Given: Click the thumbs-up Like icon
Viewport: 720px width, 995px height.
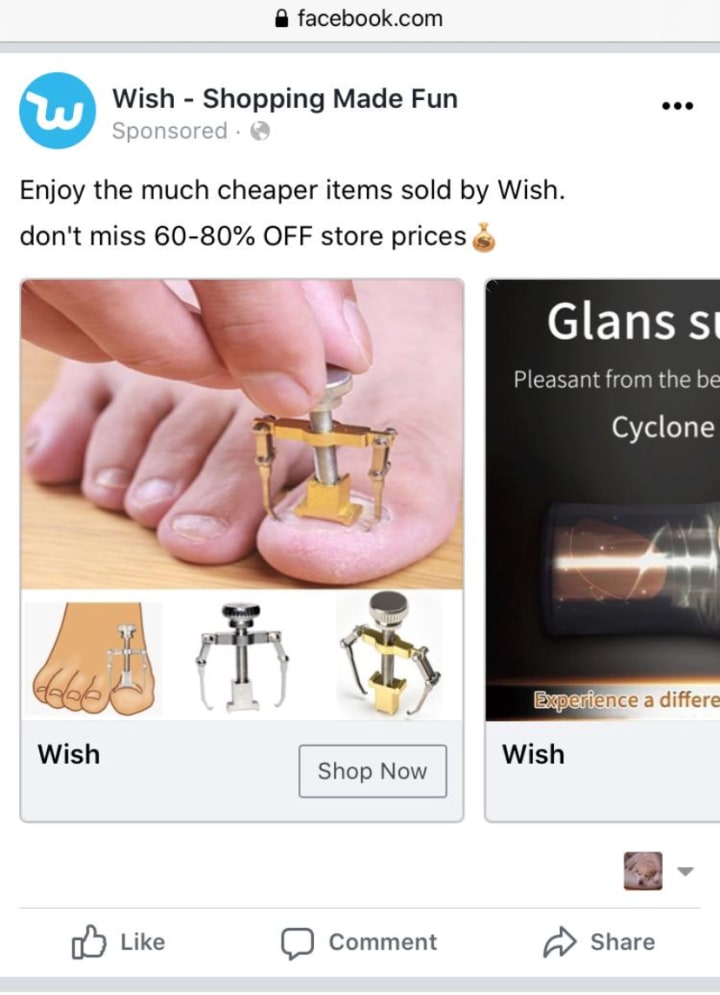Looking at the screenshot, I should (x=88, y=942).
